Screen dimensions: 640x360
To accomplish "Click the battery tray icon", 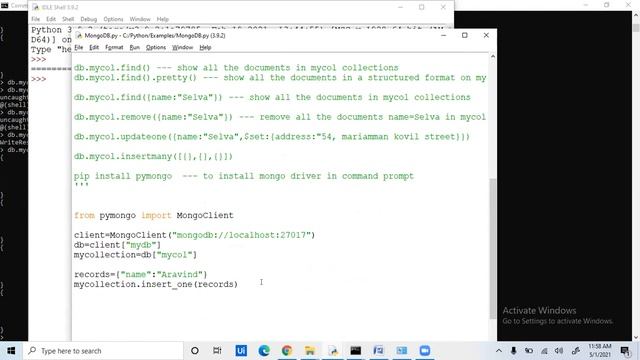I will pyautogui.click(x=529, y=351).
